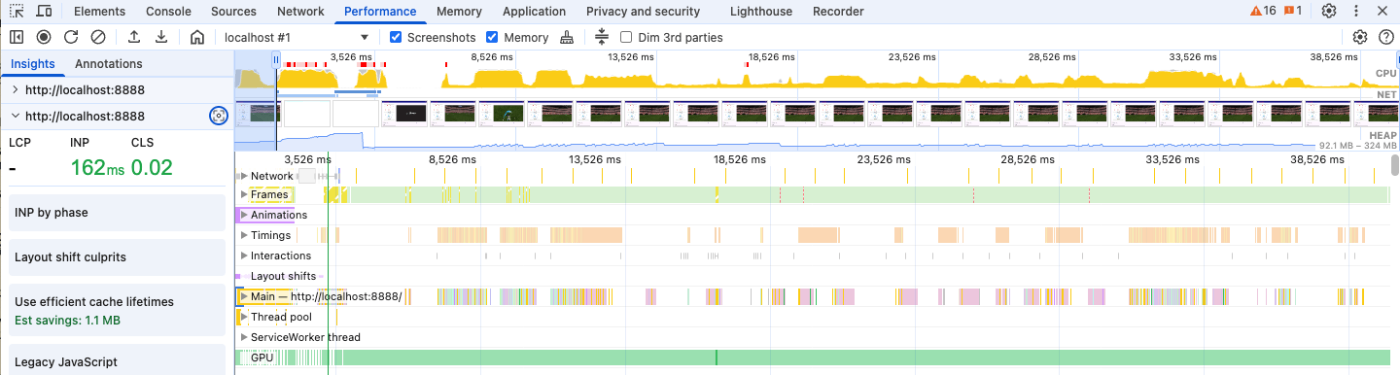The width and height of the screenshot is (1400, 375).
Task: Uncheck the Screenshots checkbox
Action: (396, 37)
